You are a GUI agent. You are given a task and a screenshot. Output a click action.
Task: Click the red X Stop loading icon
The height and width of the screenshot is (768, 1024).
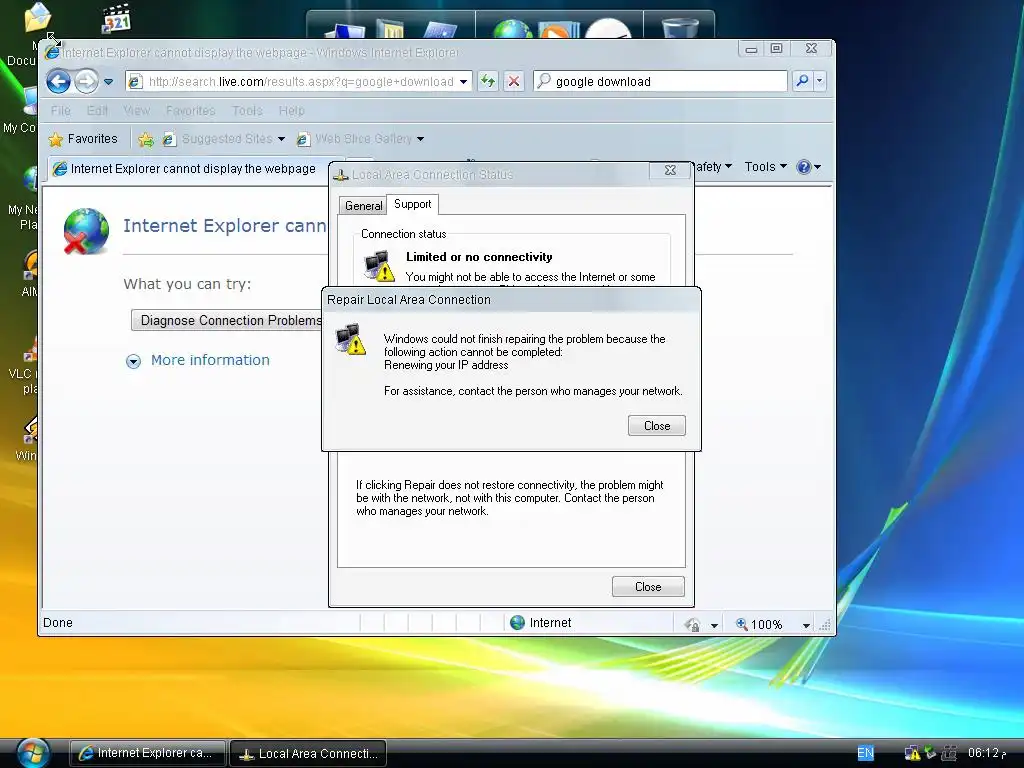pos(514,82)
